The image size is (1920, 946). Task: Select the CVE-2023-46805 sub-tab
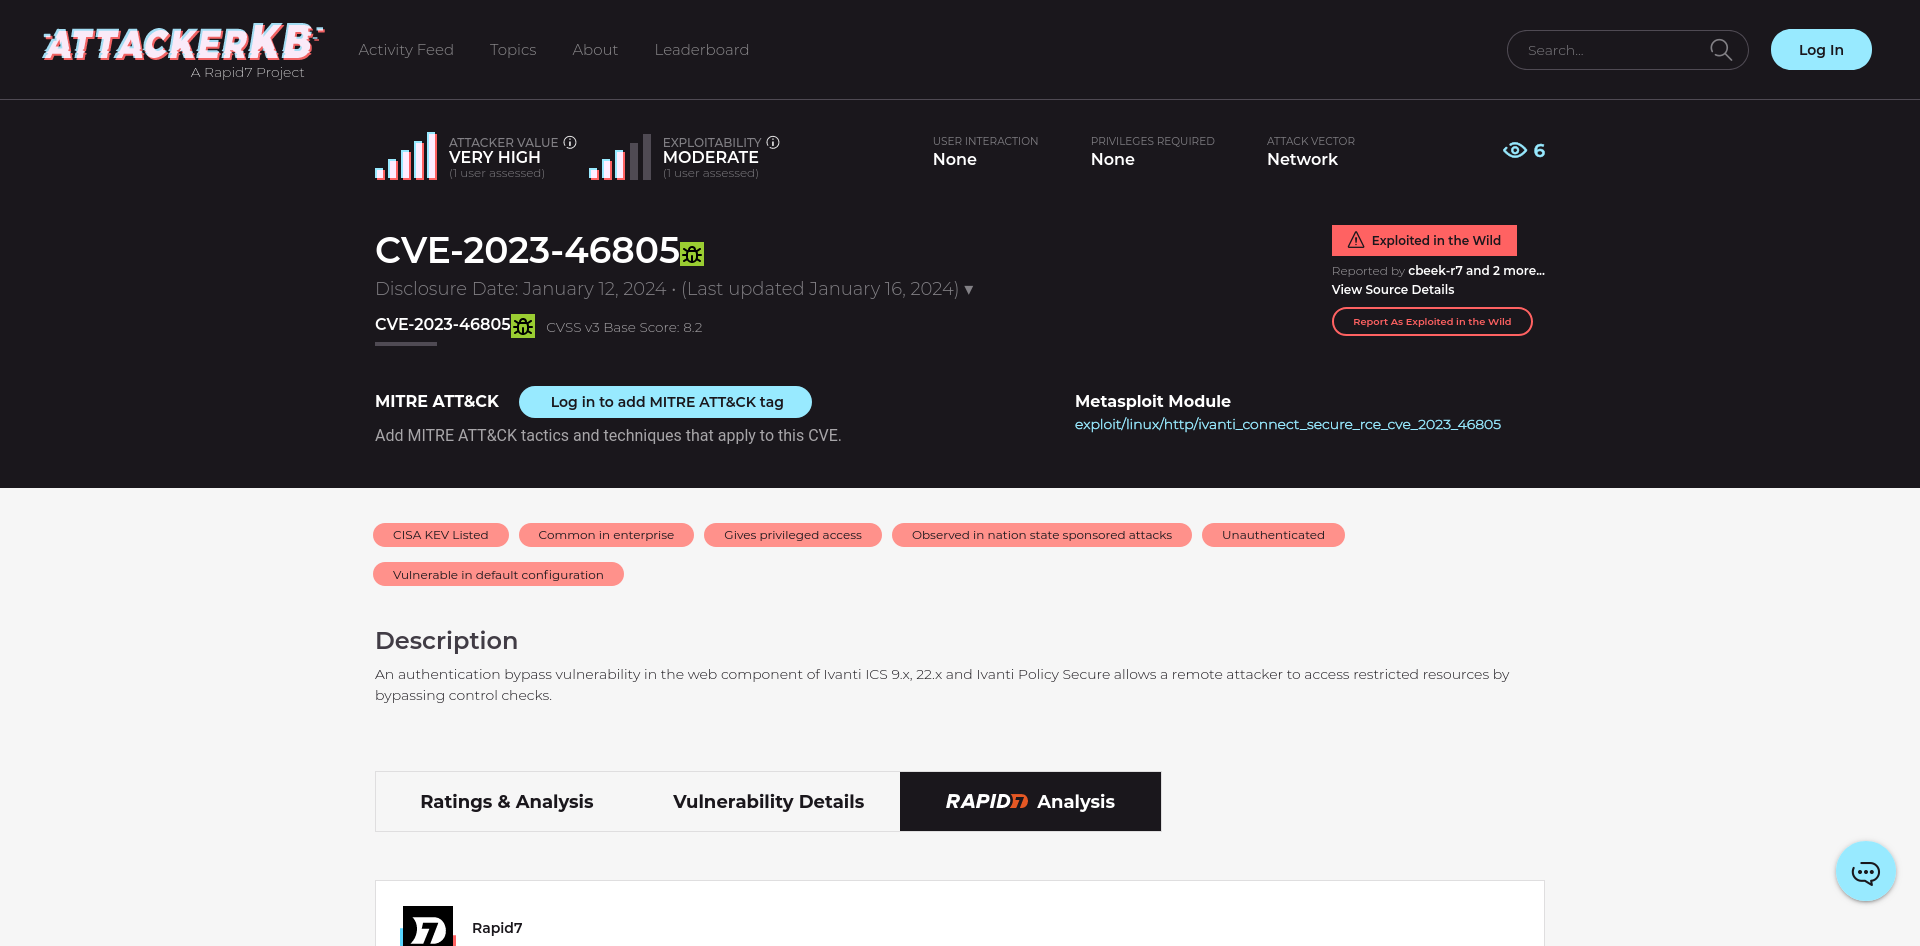click(x=443, y=324)
